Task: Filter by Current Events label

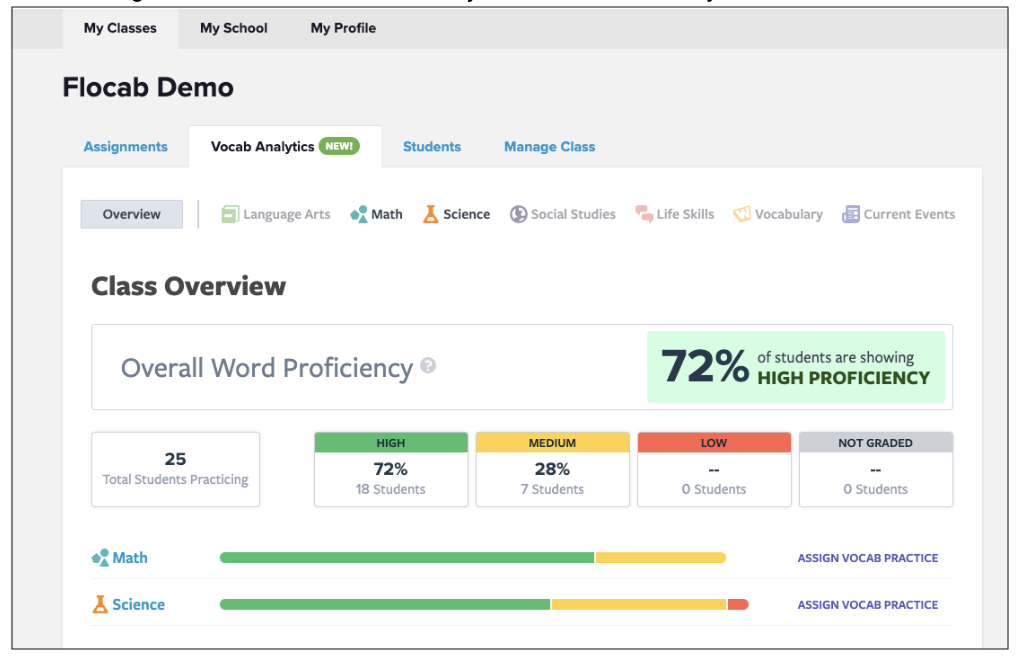Action: tap(909, 214)
